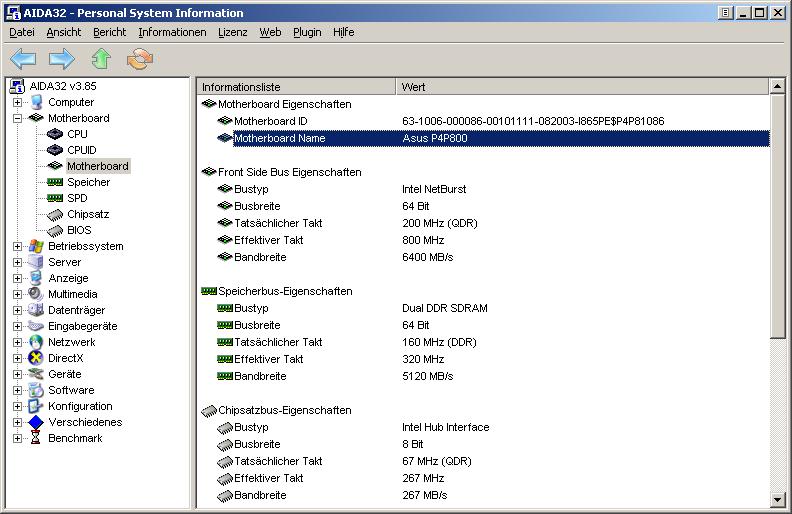Viewport: 792px width, 514px height.
Task: Open the Bericht menu
Action: pos(110,32)
